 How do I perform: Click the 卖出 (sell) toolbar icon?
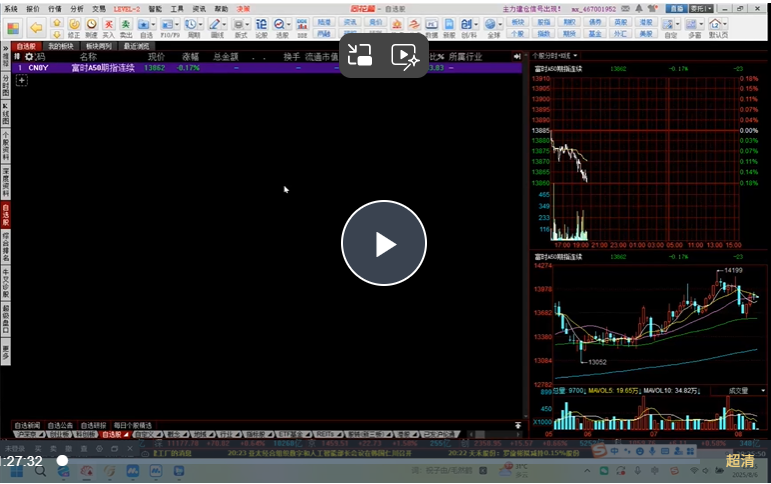click(126, 26)
